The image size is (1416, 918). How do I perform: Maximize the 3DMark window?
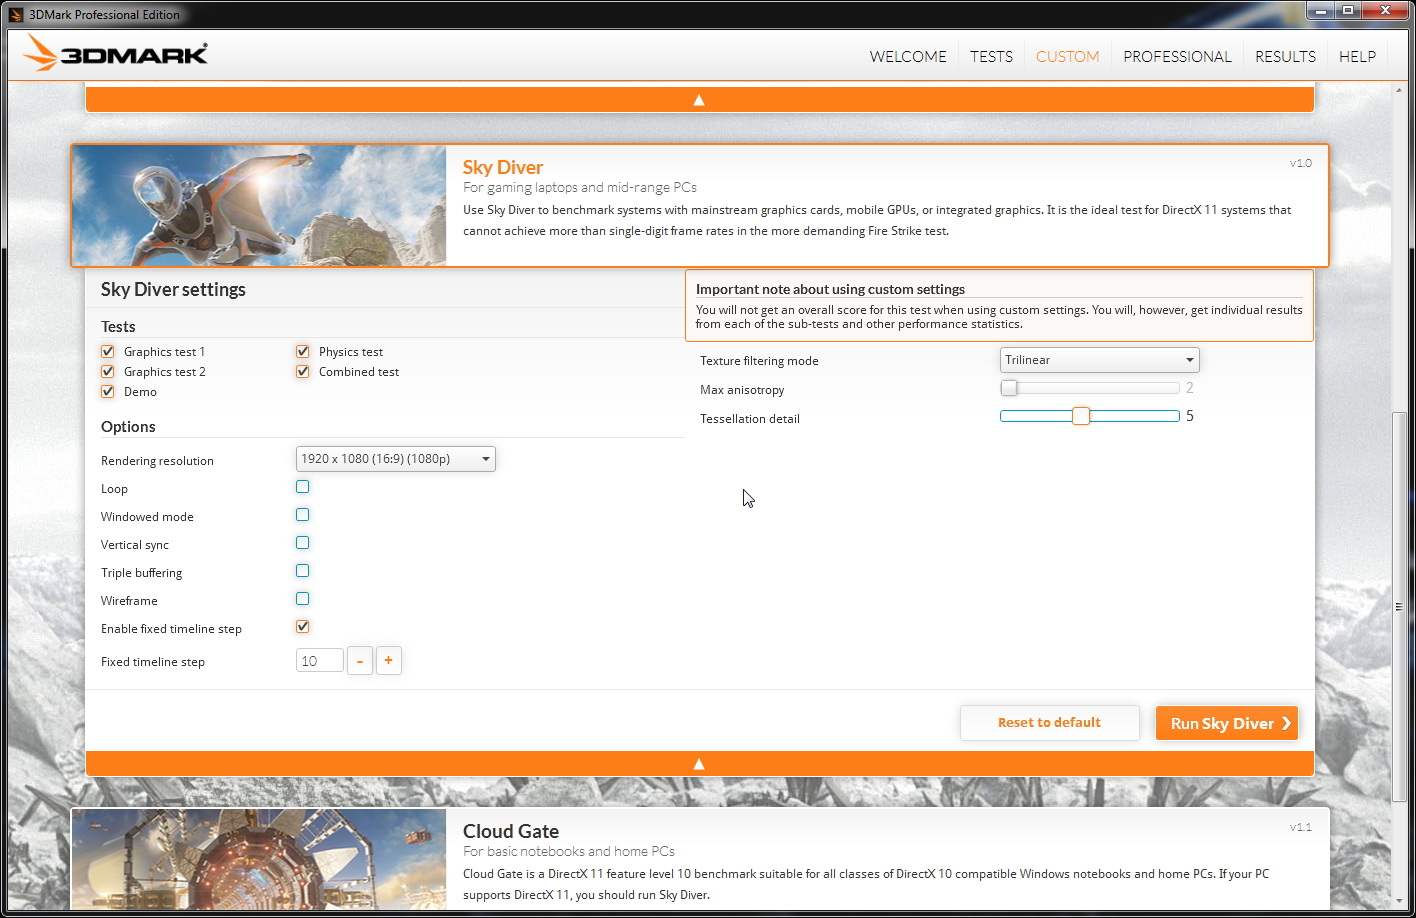1348,11
